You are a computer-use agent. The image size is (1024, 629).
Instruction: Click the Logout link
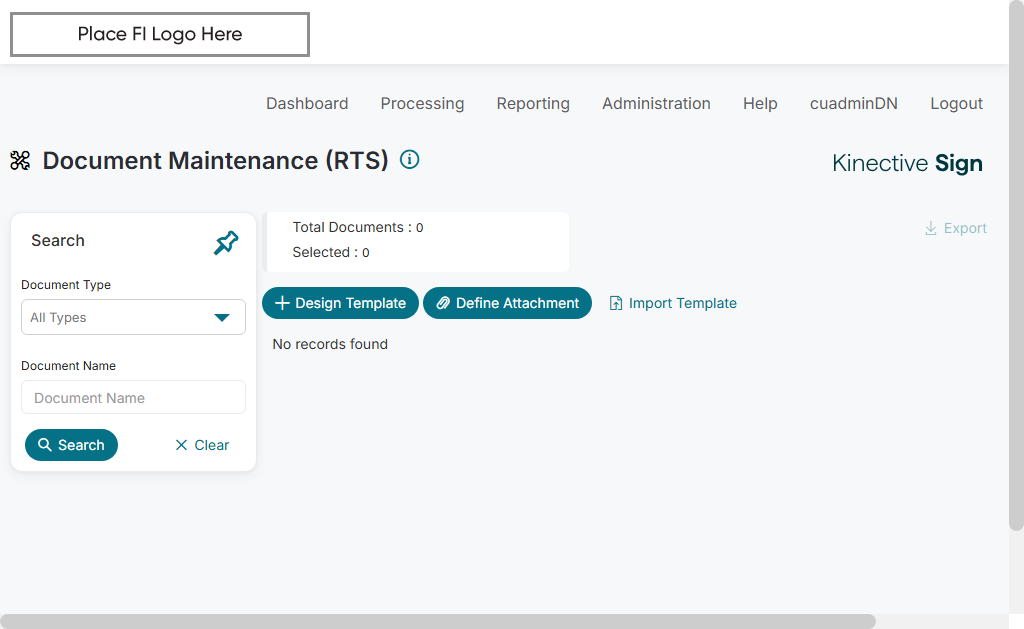pyautogui.click(x=956, y=103)
